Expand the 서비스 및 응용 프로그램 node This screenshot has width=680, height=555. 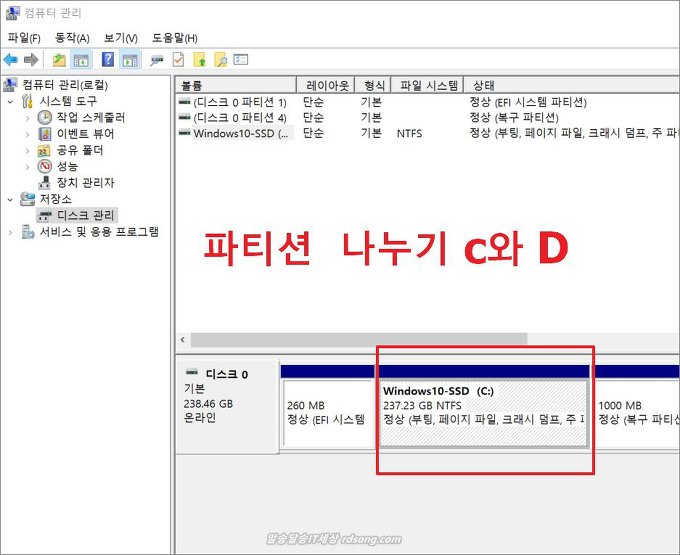10,232
